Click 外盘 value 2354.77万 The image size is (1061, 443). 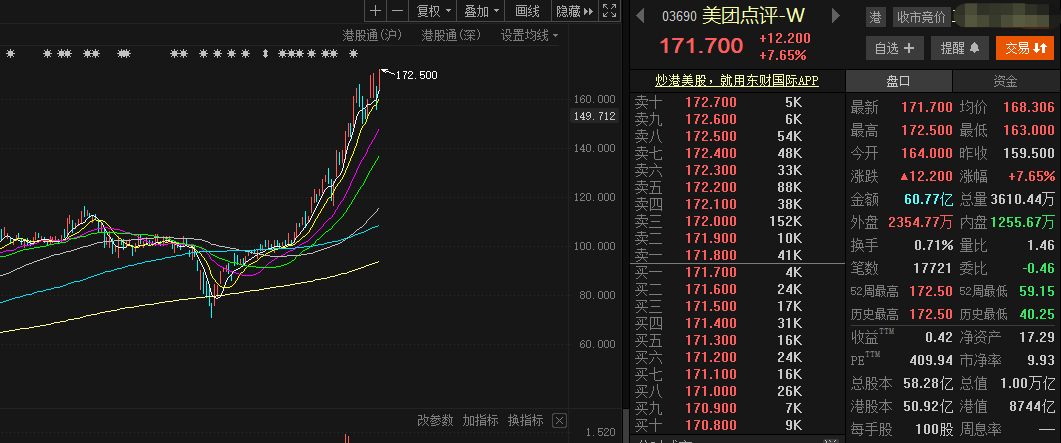[920, 222]
